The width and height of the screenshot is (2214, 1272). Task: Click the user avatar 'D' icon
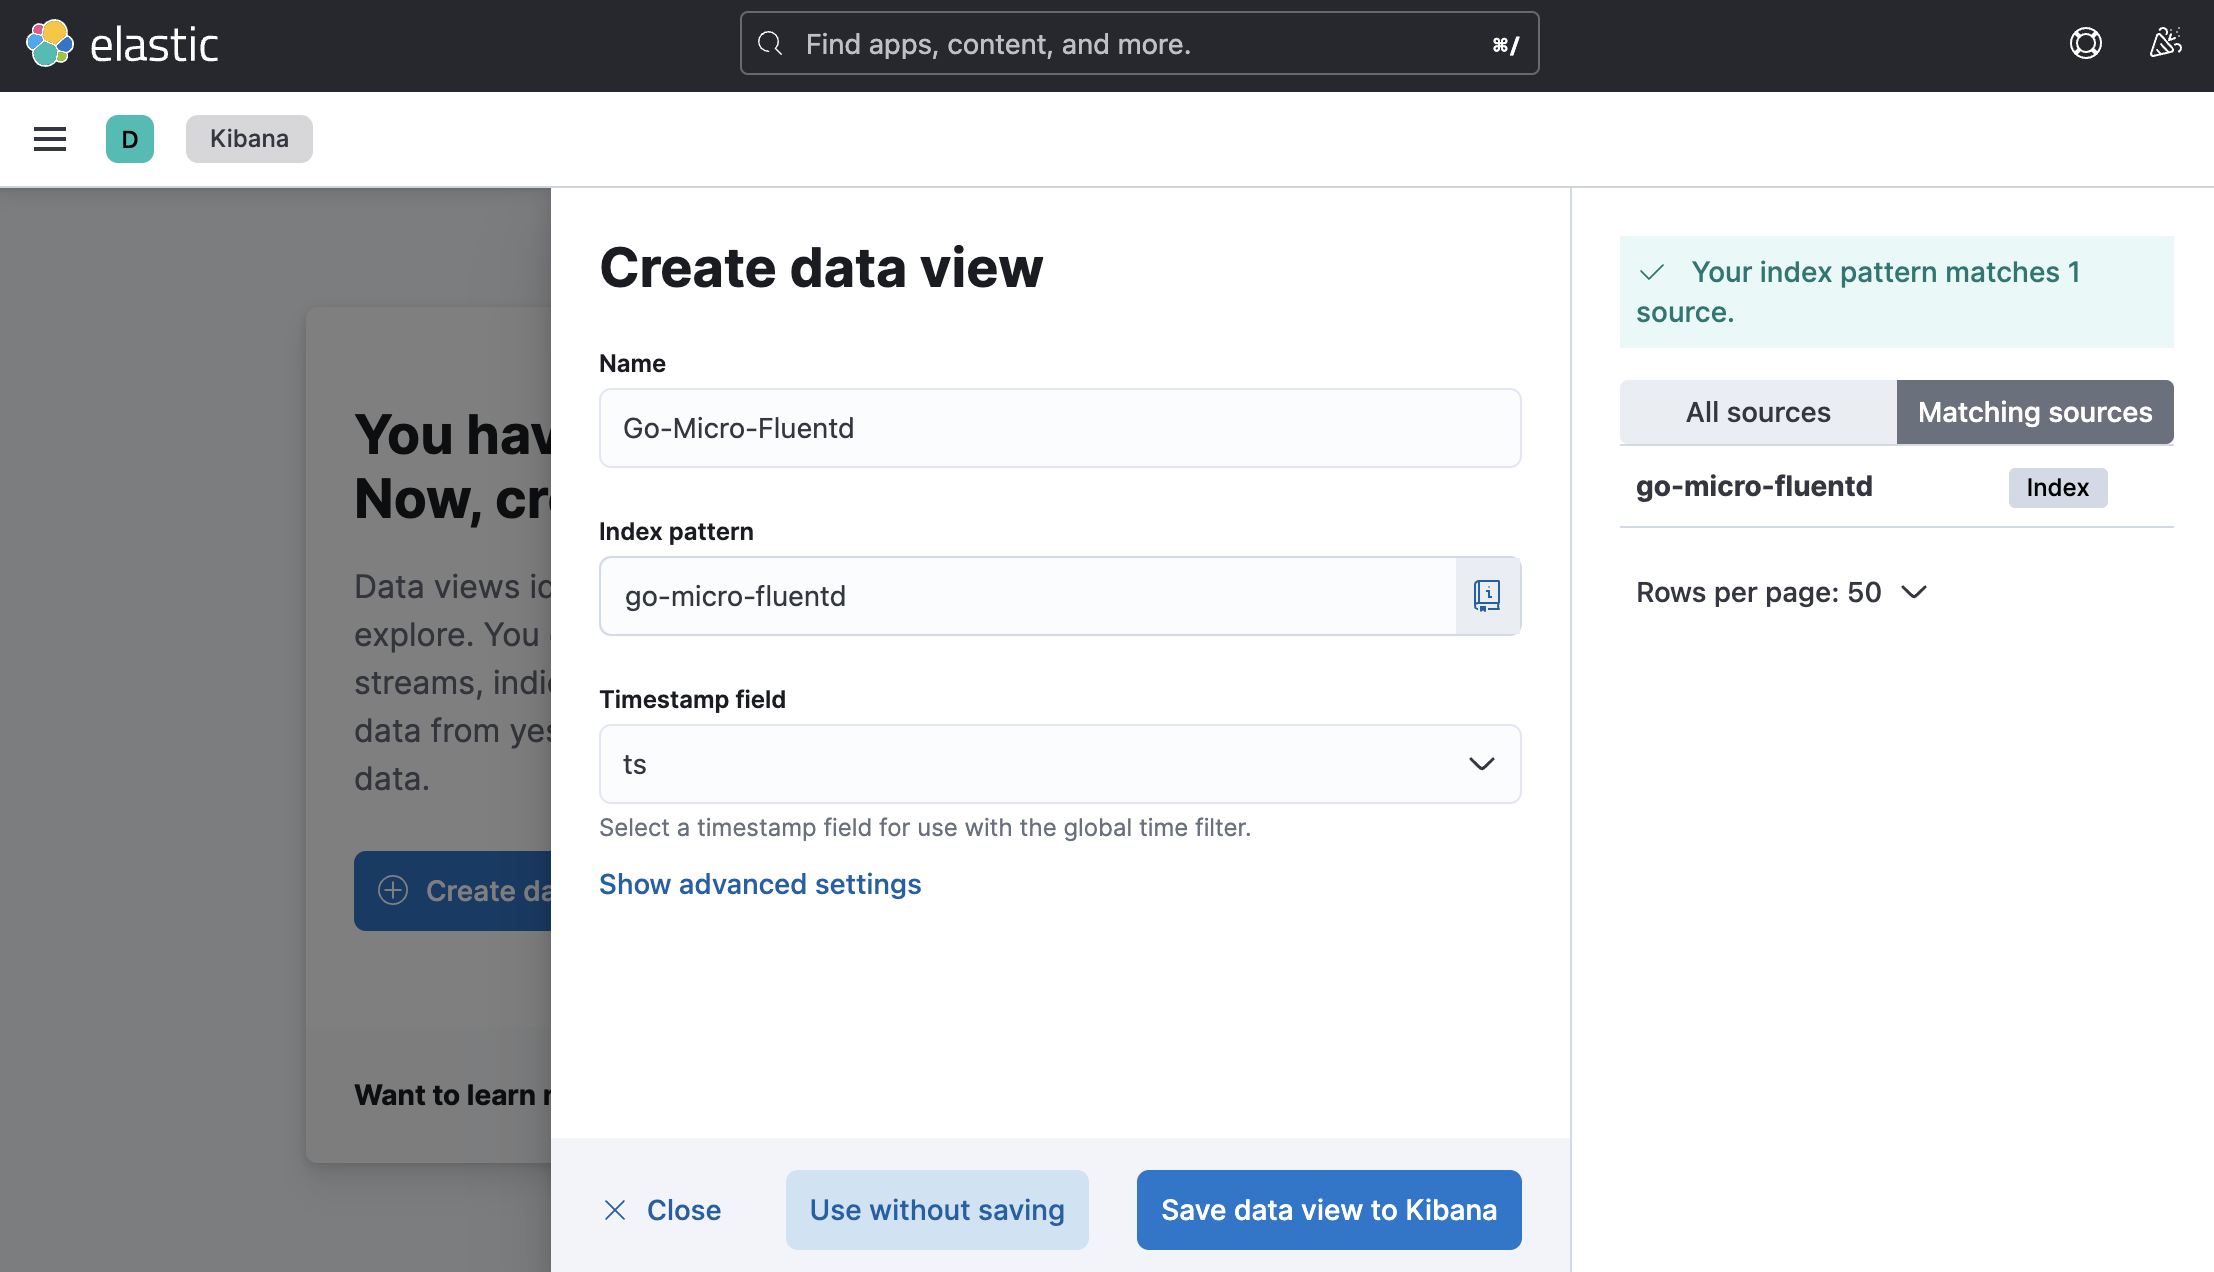[129, 138]
